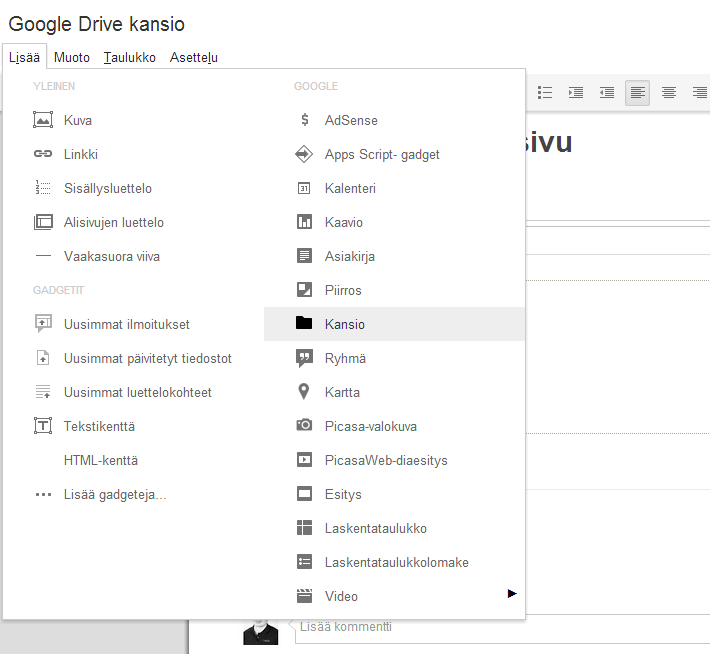
Task: Click the Kalenteri calendar icon
Action: (x=305, y=188)
